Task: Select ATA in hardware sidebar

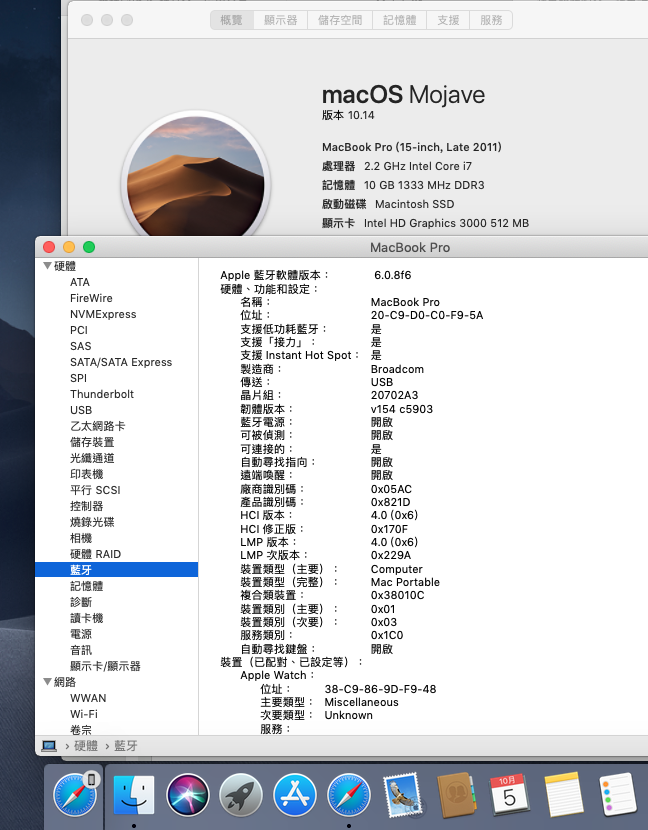Action: (x=80, y=282)
